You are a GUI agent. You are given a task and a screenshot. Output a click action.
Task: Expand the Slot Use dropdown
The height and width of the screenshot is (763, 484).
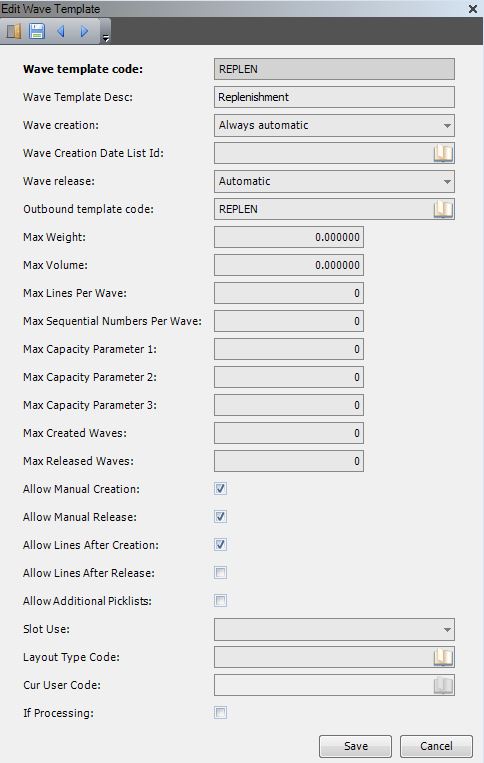point(447,630)
